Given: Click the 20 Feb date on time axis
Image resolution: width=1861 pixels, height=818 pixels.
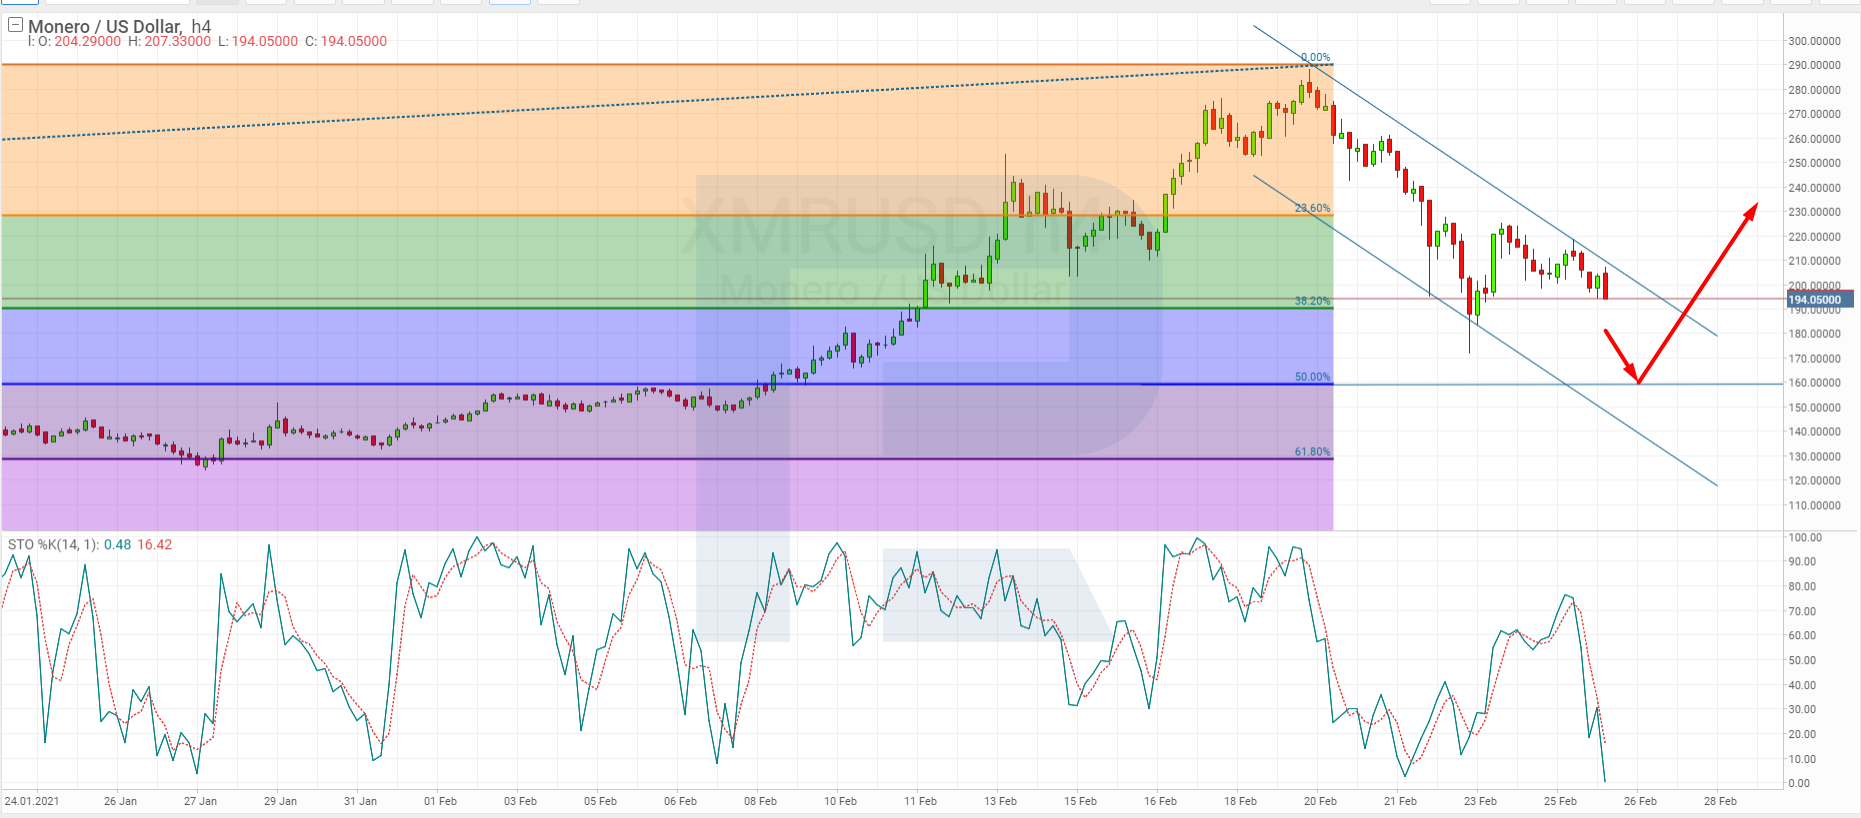Looking at the screenshot, I should (1320, 801).
